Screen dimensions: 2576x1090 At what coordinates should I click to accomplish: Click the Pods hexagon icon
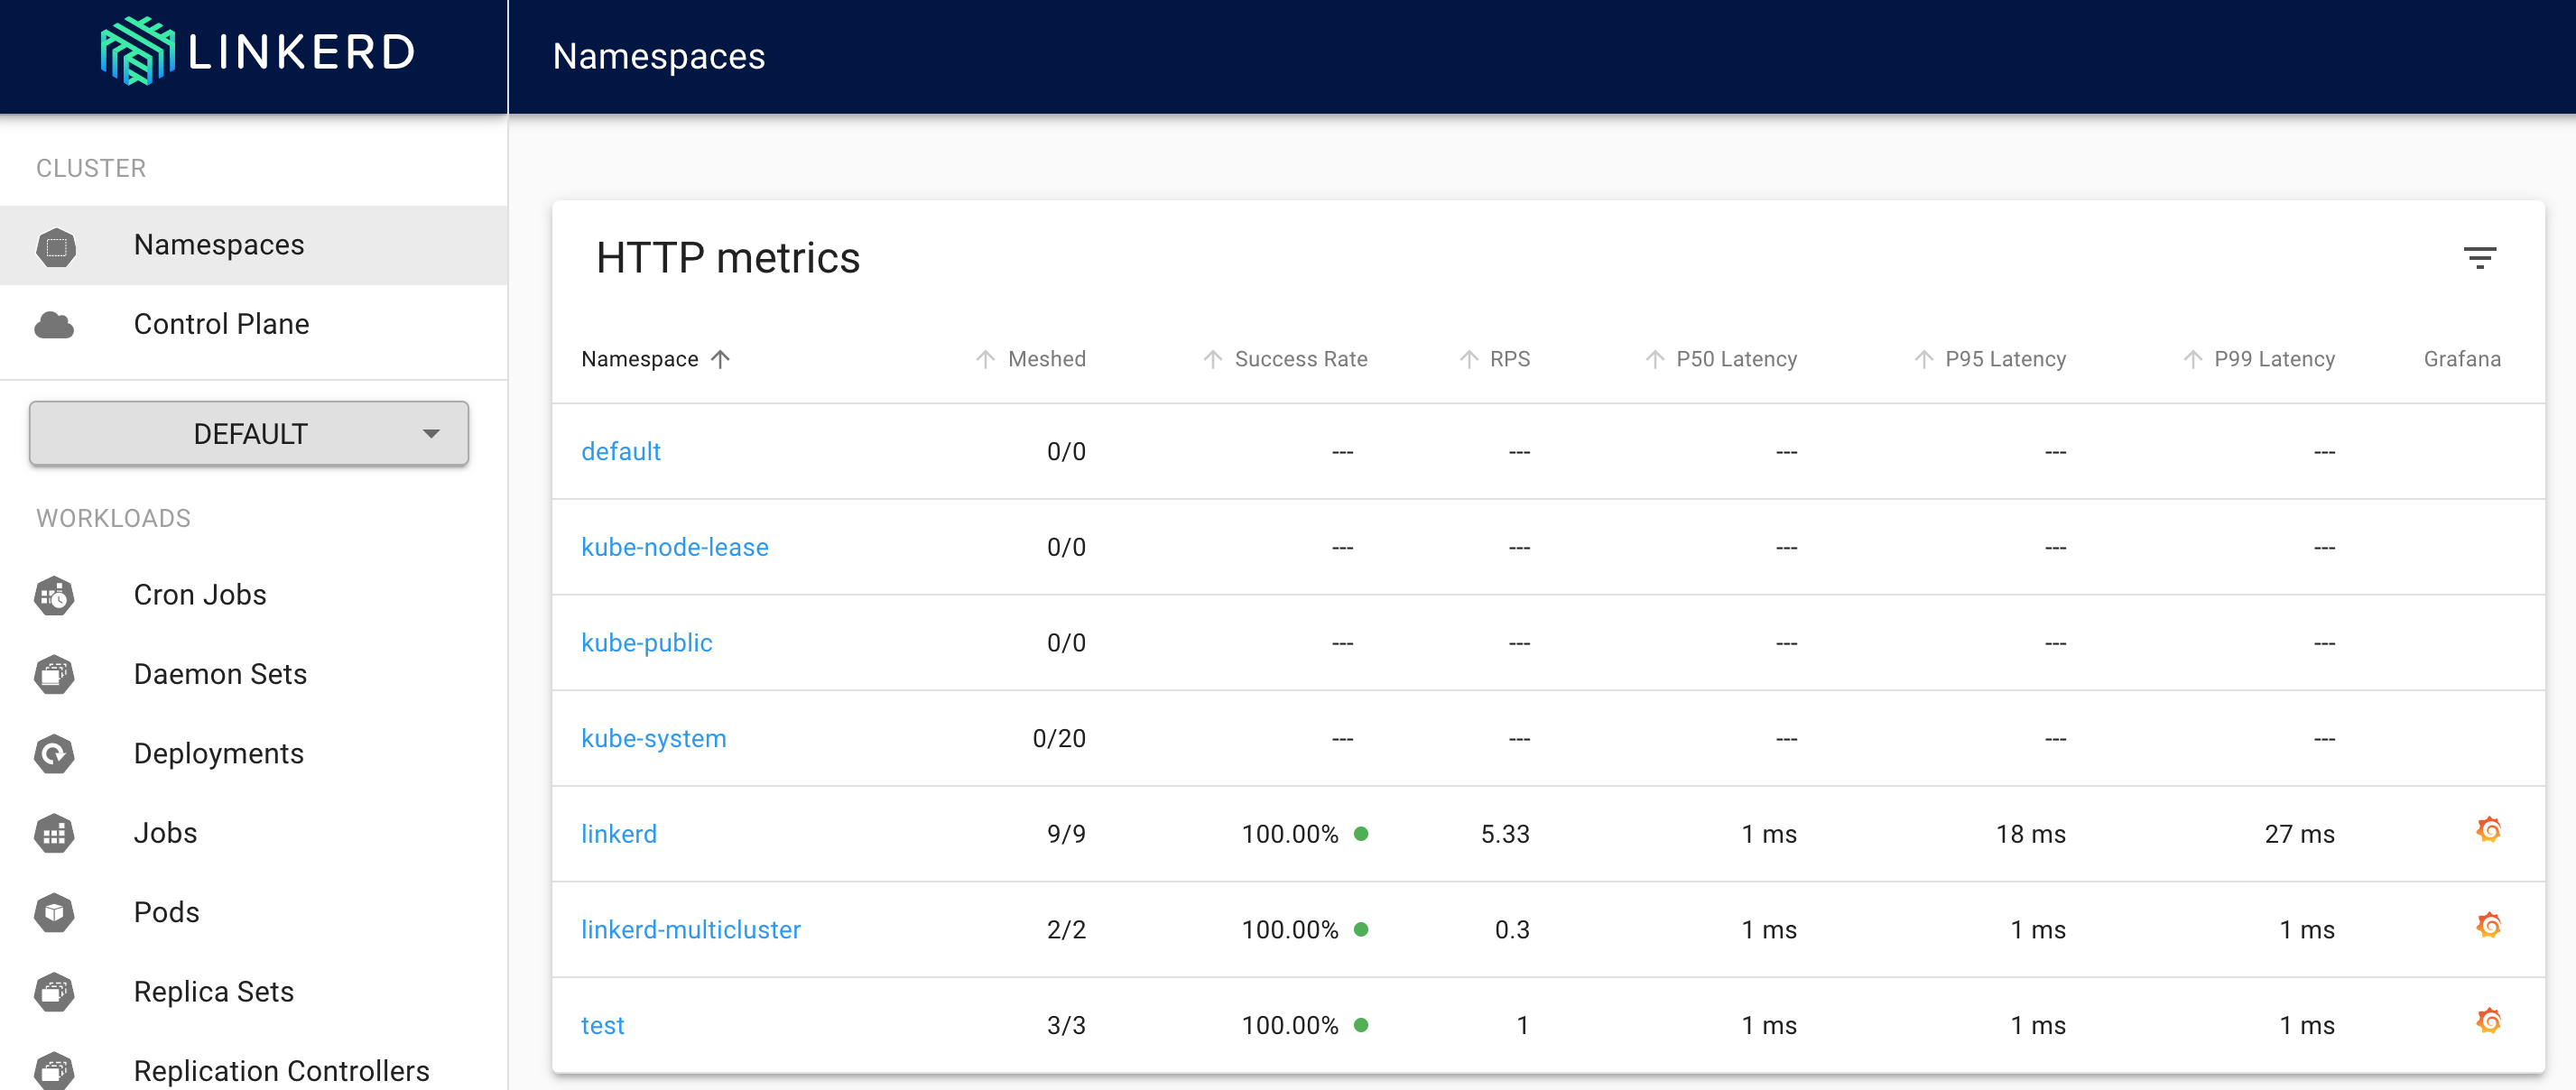[x=54, y=912]
